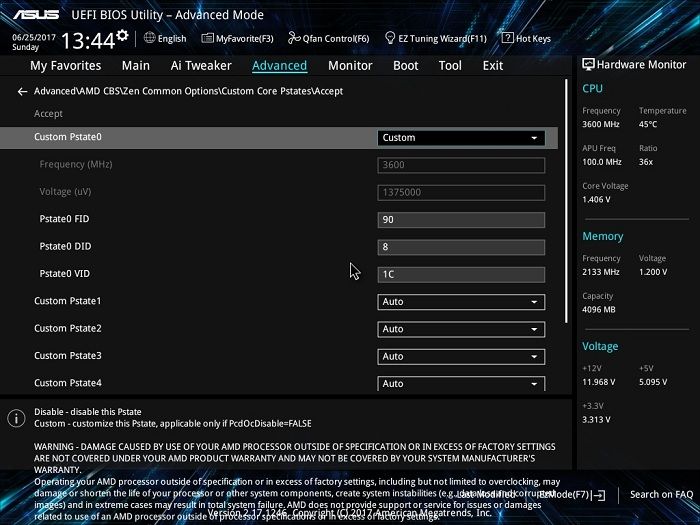The width and height of the screenshot is (700, 525).
Task: Click Search on FAQ link
Action: click(661, 495)
